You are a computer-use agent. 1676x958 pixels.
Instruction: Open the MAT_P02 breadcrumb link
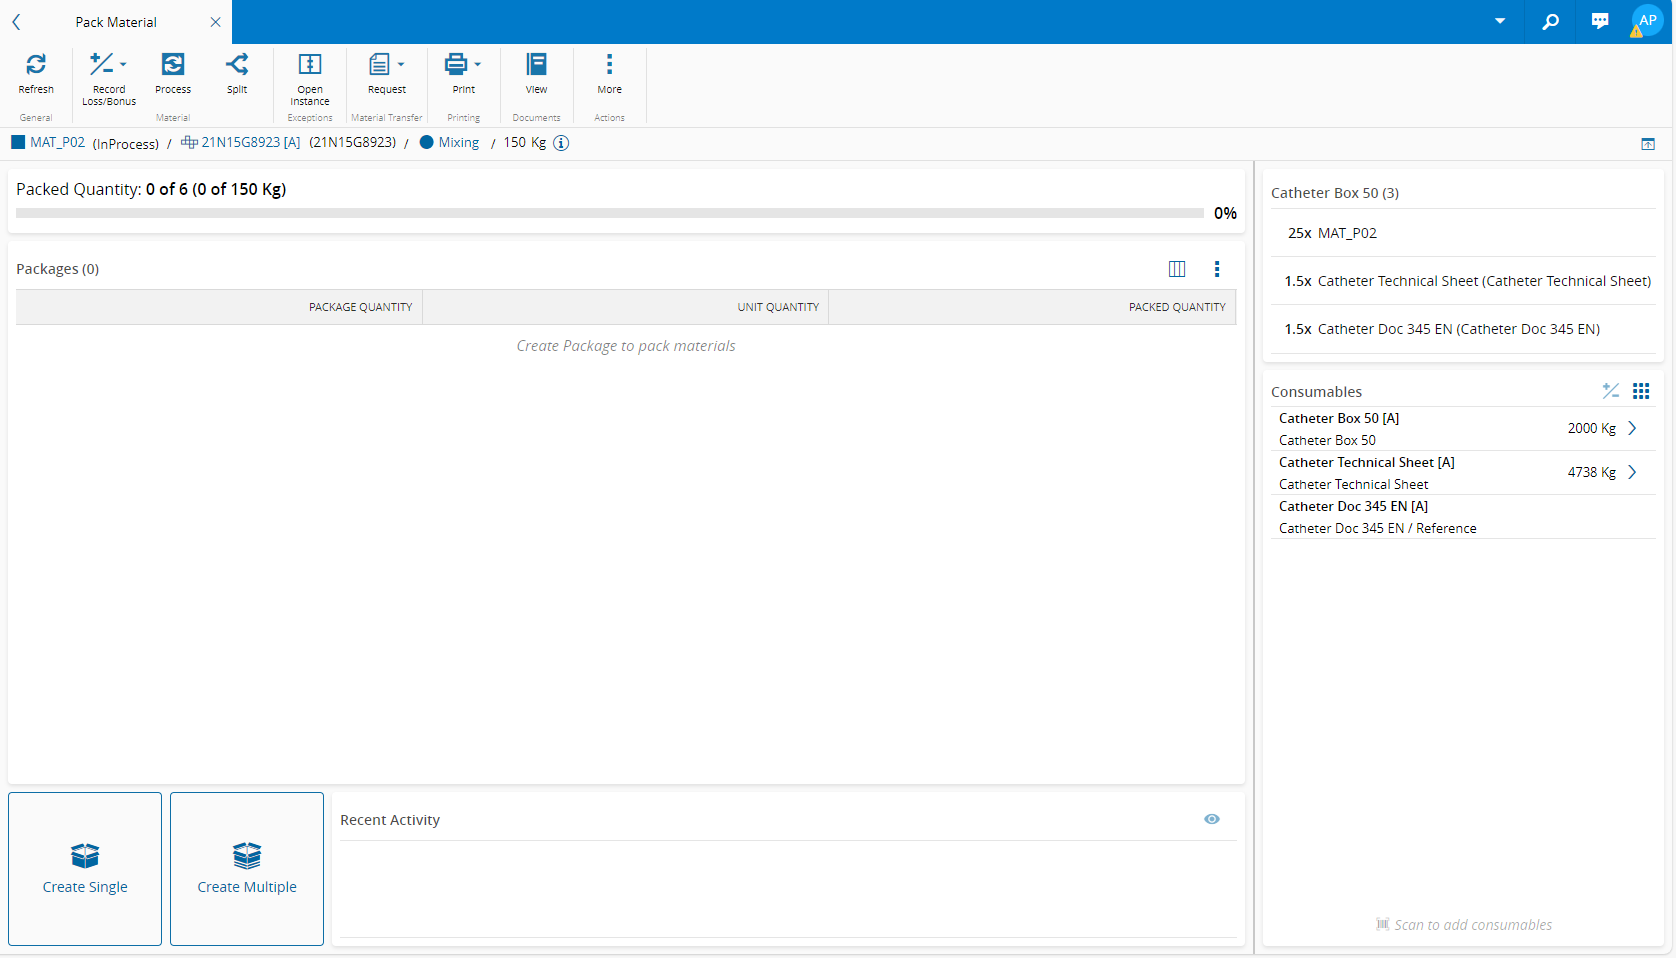(x=57, y=143)
